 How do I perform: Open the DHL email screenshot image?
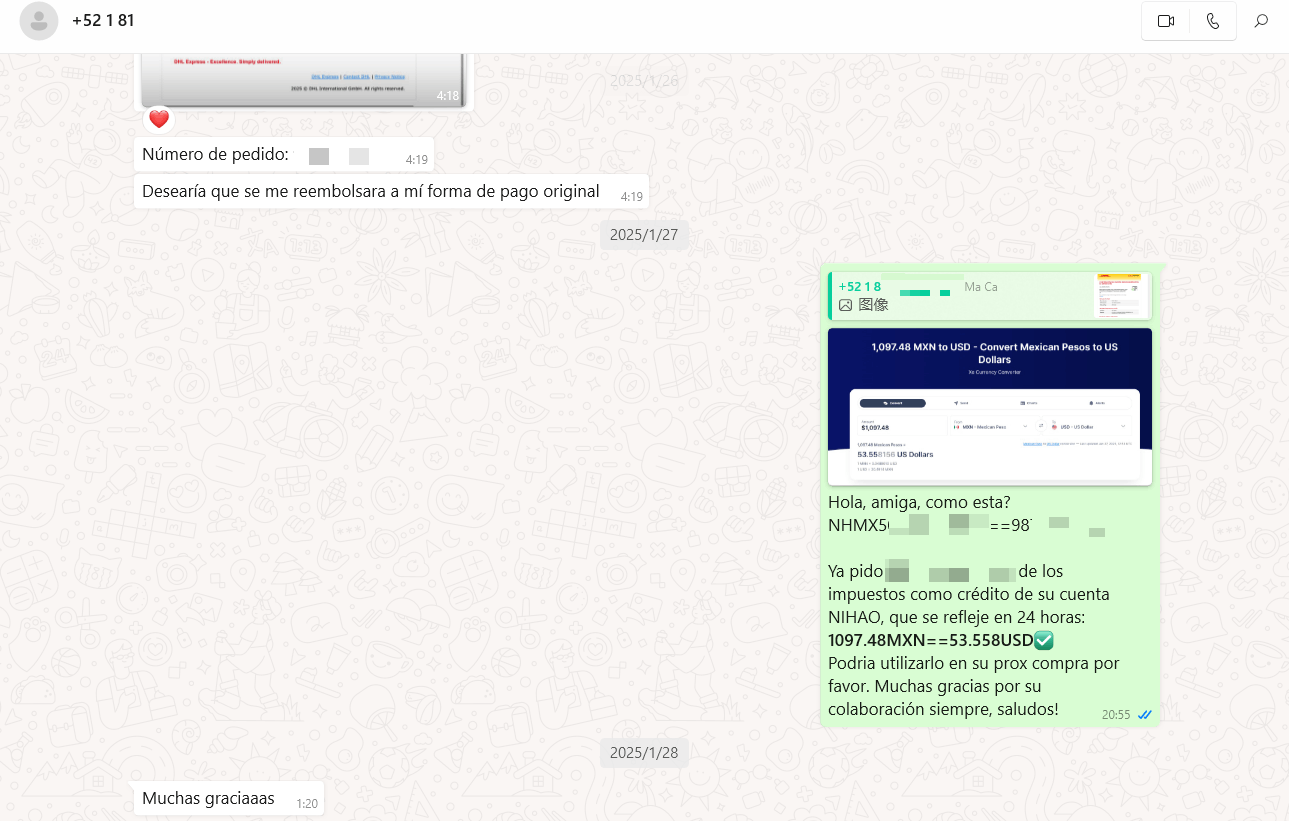point(303,80)
